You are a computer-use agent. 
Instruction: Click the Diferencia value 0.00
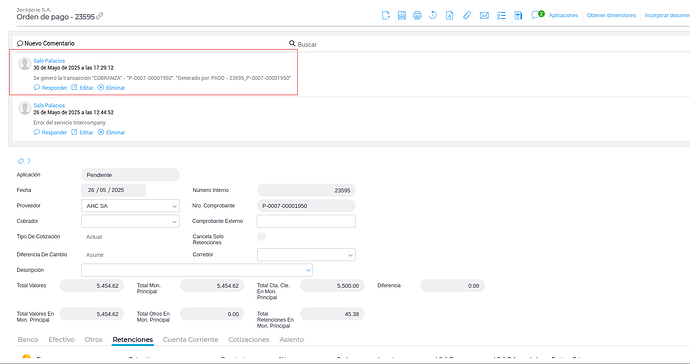point(452,286)
